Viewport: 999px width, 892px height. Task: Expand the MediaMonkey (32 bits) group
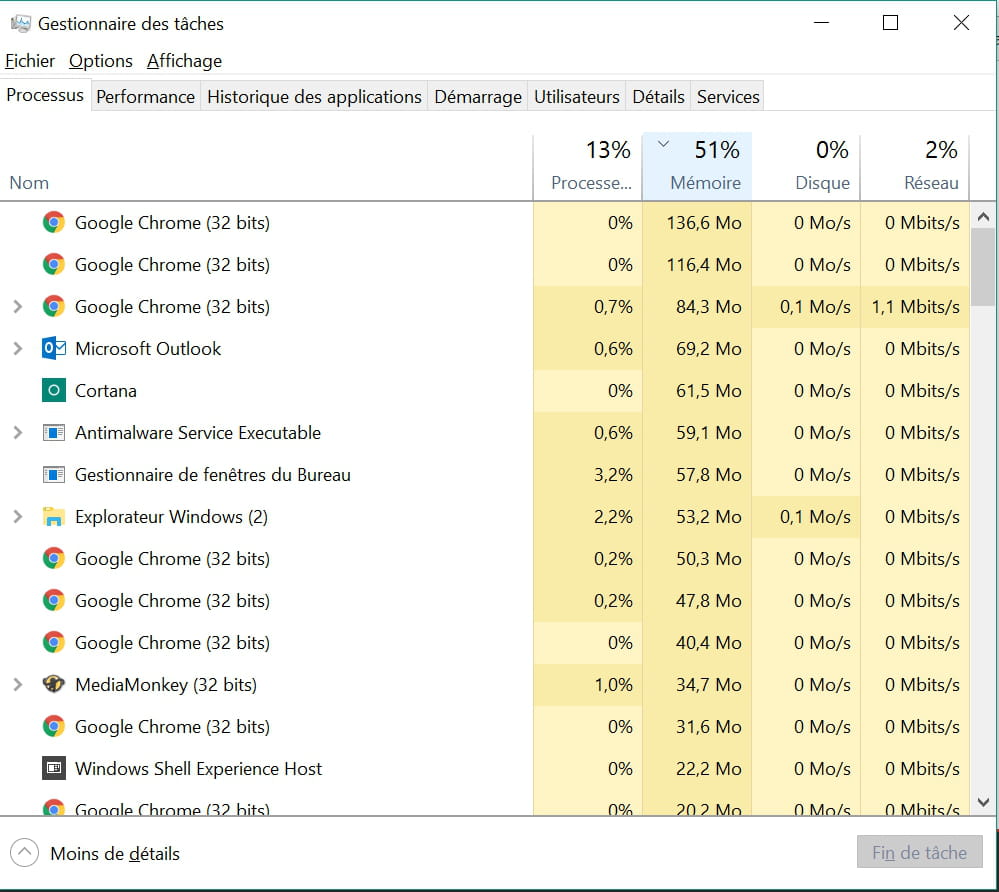pyautogui.click(x=18, y=685)
